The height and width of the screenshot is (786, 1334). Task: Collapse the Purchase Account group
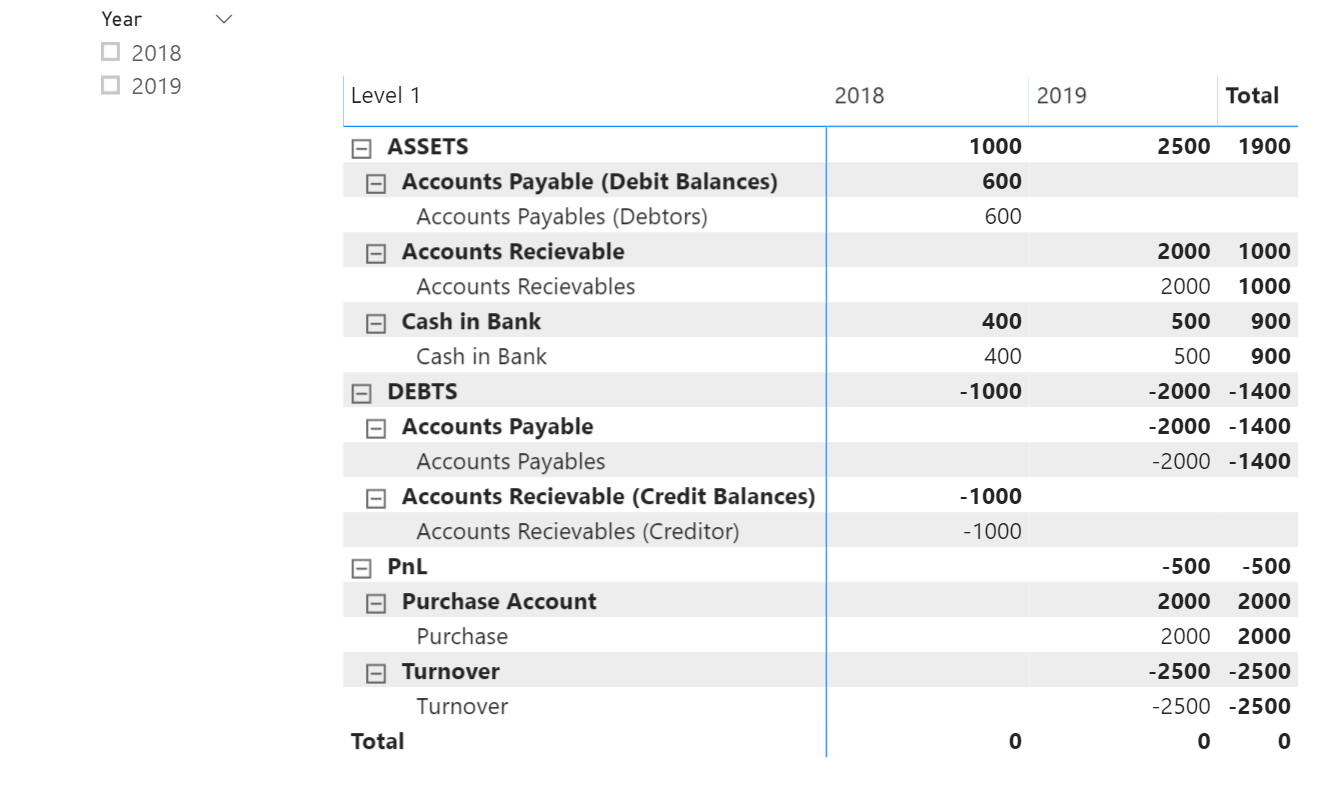(x=376, y=603)
